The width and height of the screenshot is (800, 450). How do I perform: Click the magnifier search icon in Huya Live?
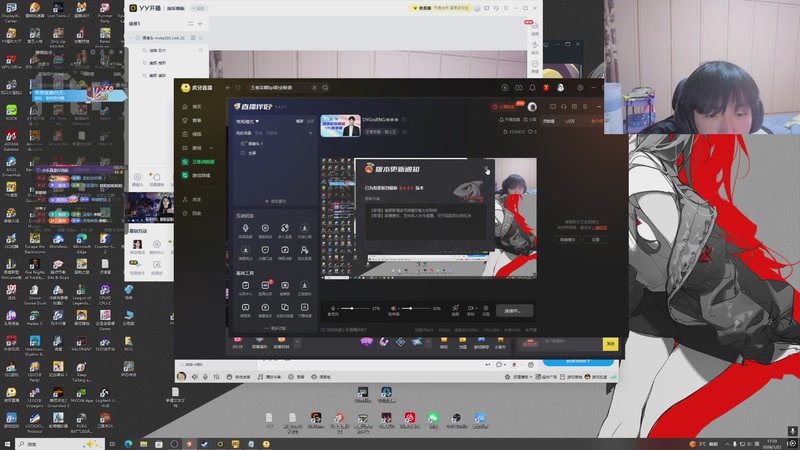(x=325, y=88)
